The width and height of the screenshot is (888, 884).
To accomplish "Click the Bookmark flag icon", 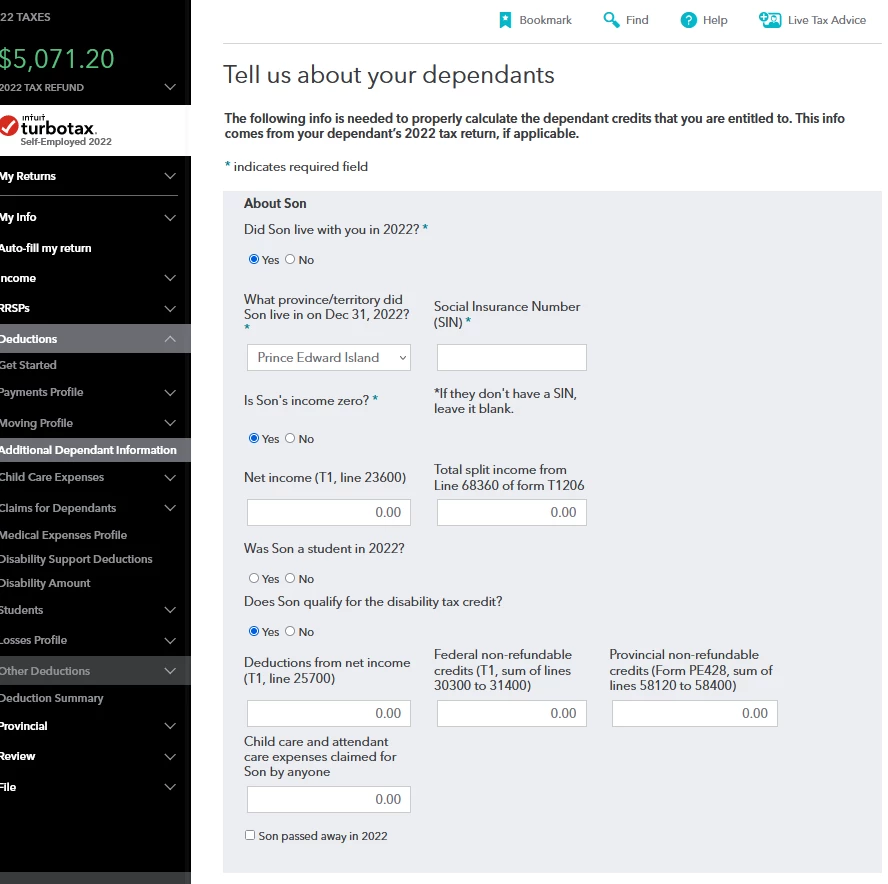I will [x=505, y=20].
